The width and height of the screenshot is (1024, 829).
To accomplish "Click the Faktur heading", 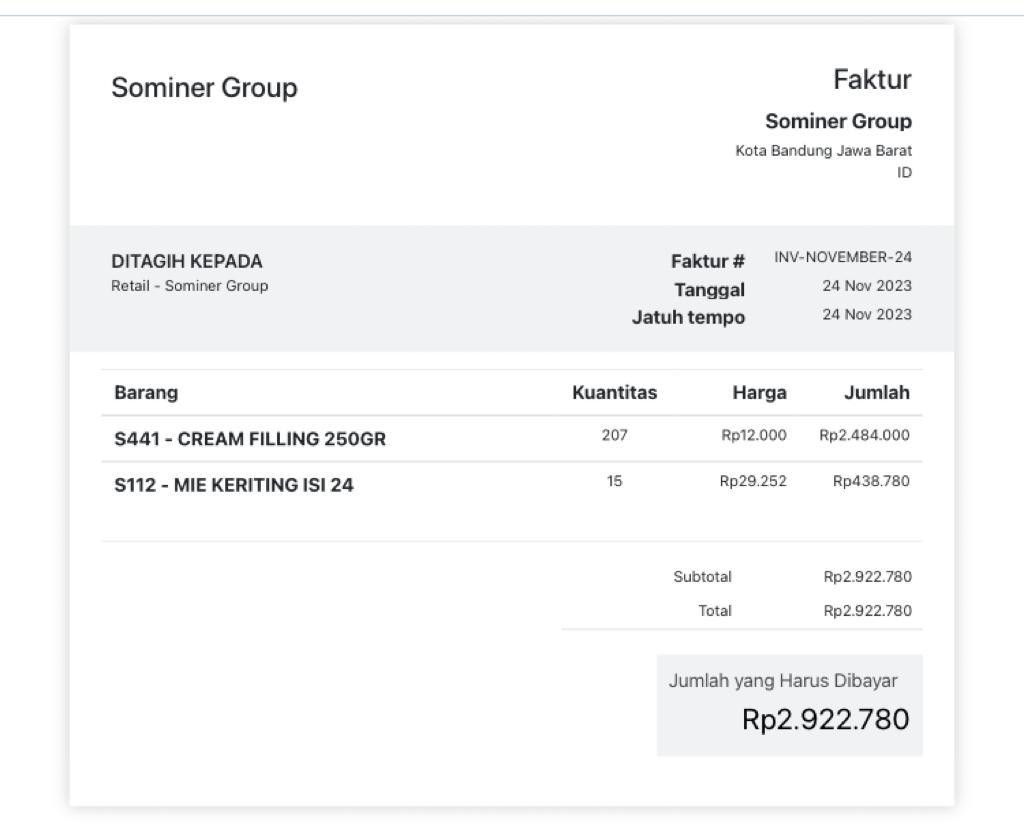I will click(872, 80).
